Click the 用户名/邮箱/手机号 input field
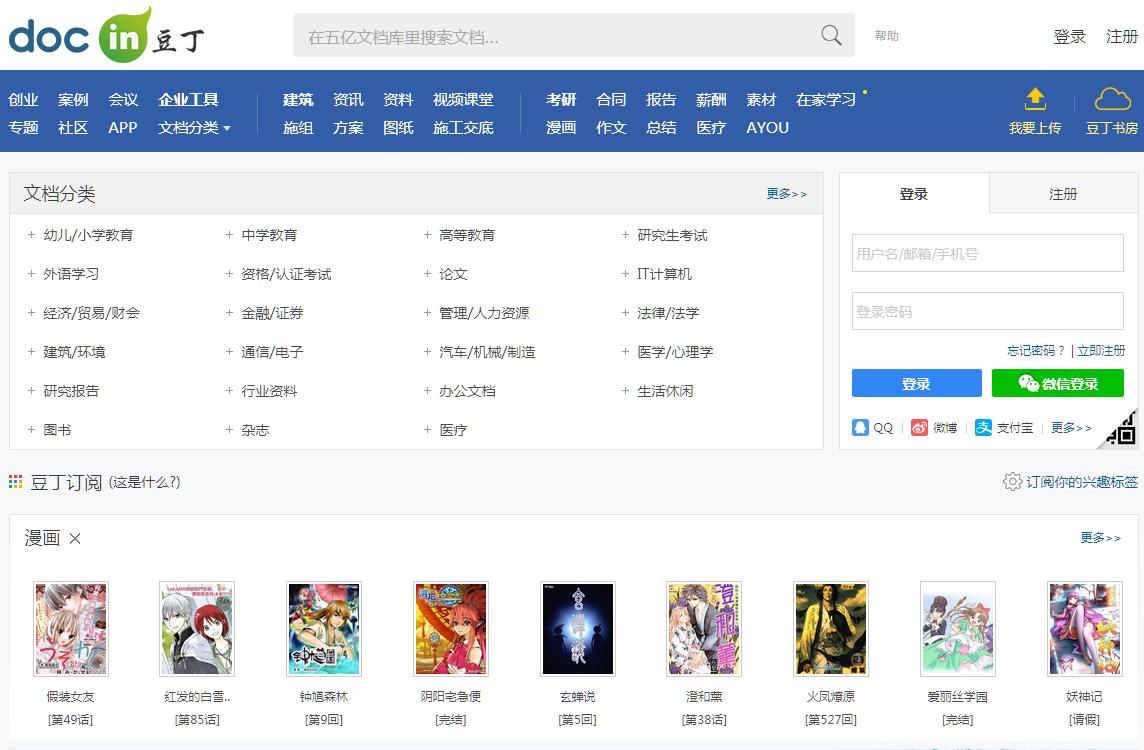Image resolution: width=1144 pixels, height=750 pixels. [987, 254]
